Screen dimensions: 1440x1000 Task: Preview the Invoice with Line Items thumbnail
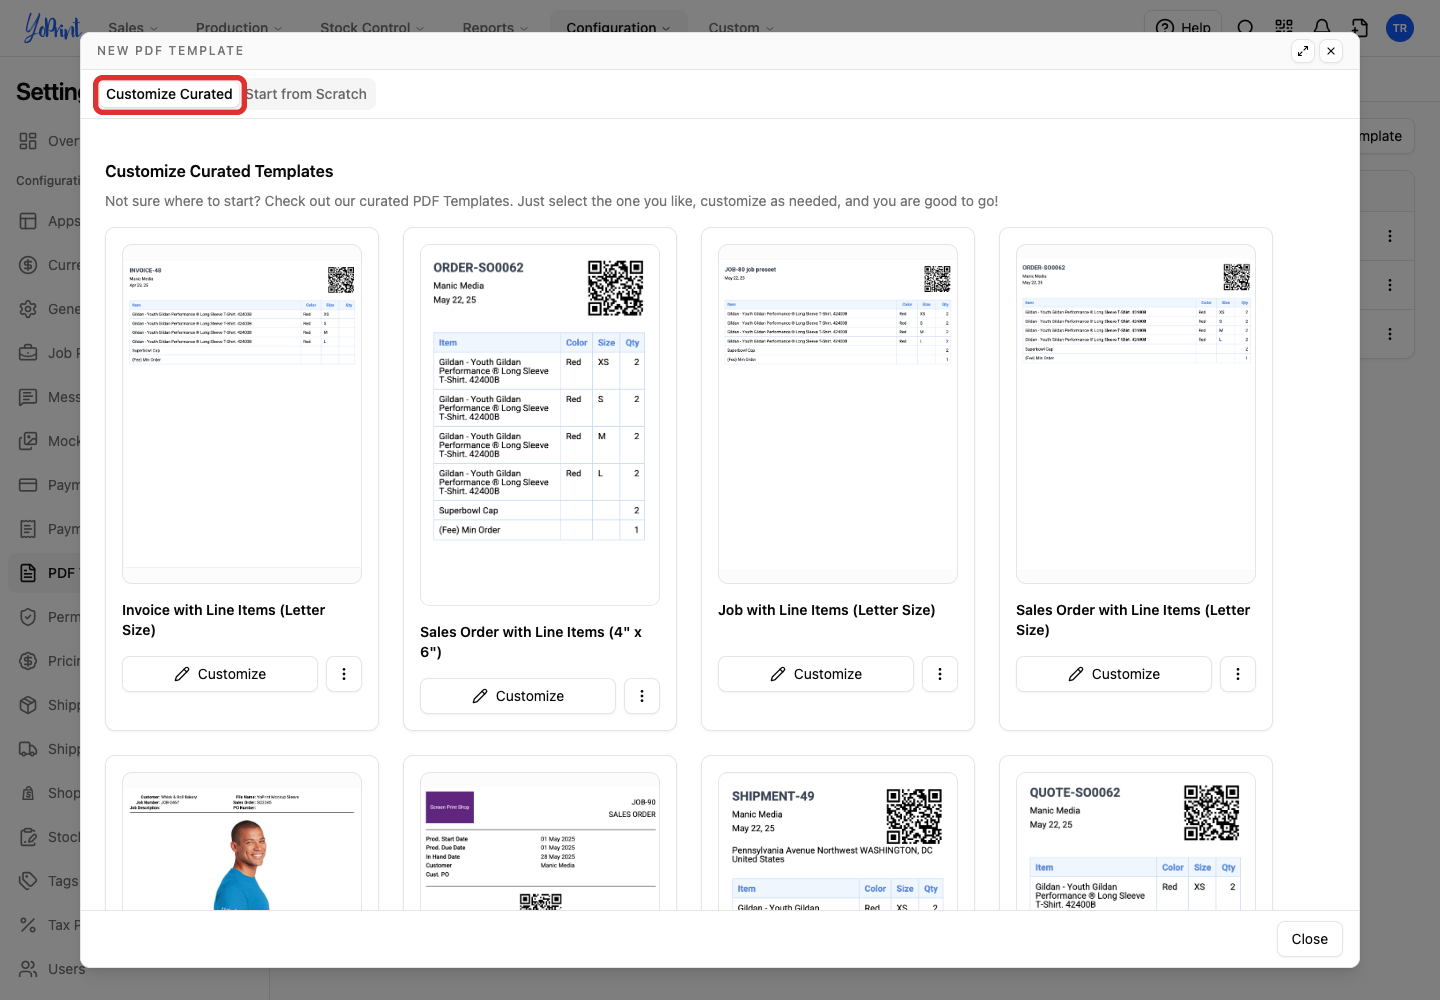[242, 414]
